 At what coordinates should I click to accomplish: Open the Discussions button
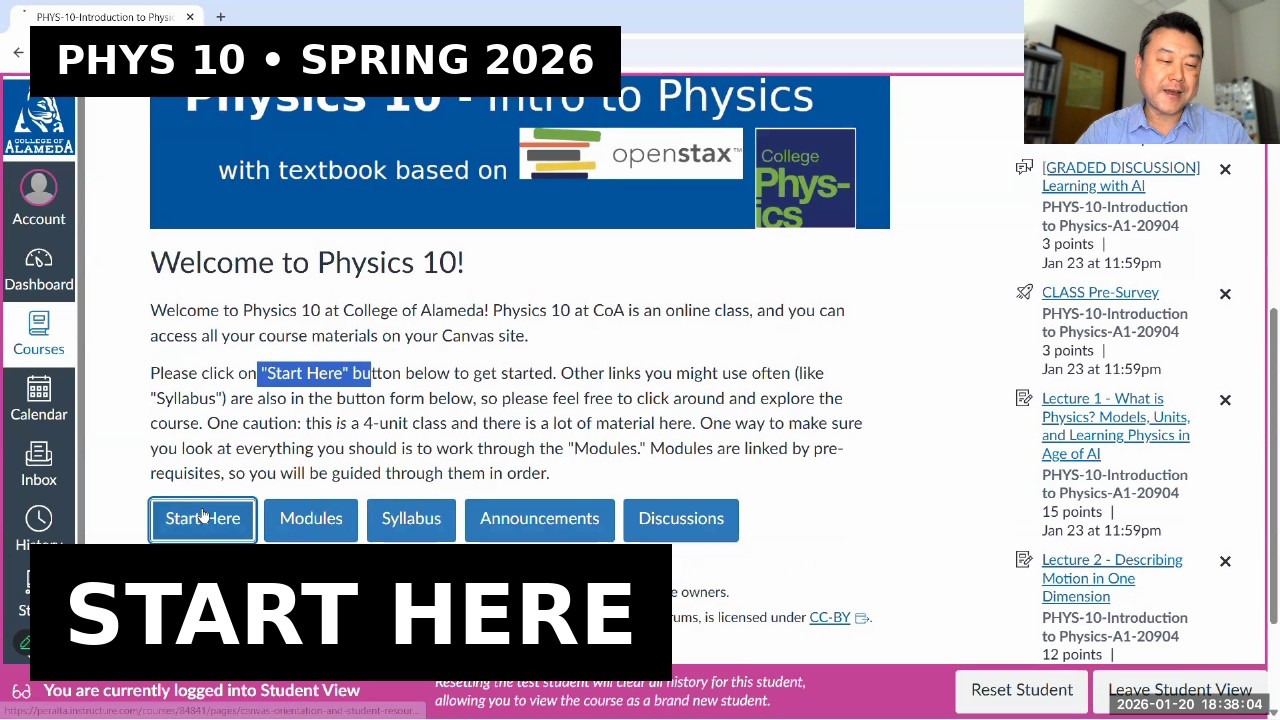(x=681, y=519)
